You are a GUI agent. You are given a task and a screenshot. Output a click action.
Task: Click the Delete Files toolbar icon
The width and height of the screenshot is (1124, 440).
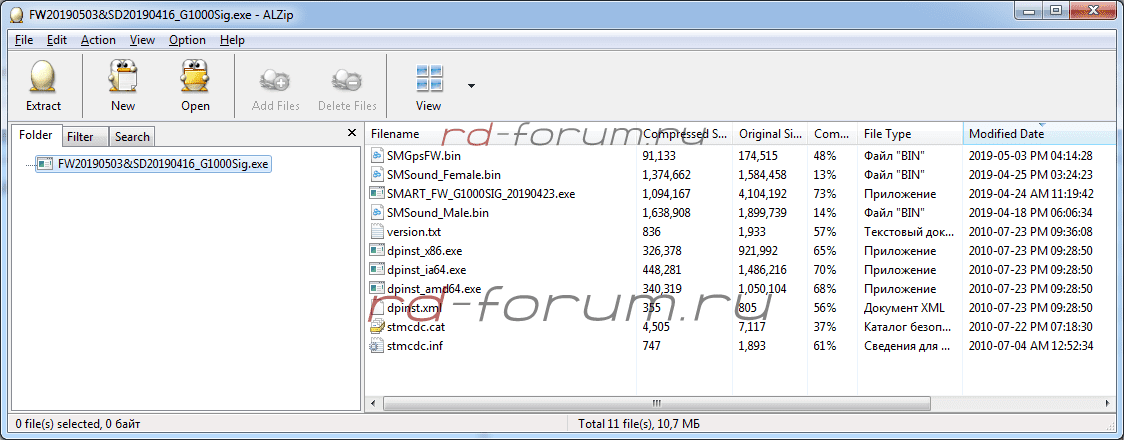[346, 79]
